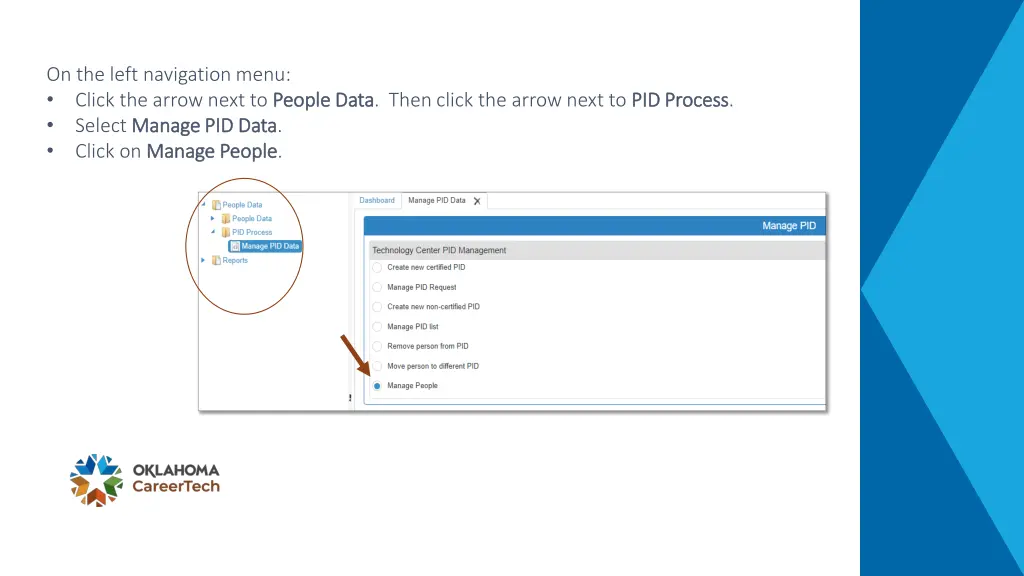Screen dimensions: 1024x576
Task: Expand the Reports tree arrow
Action: pos(203,260)
